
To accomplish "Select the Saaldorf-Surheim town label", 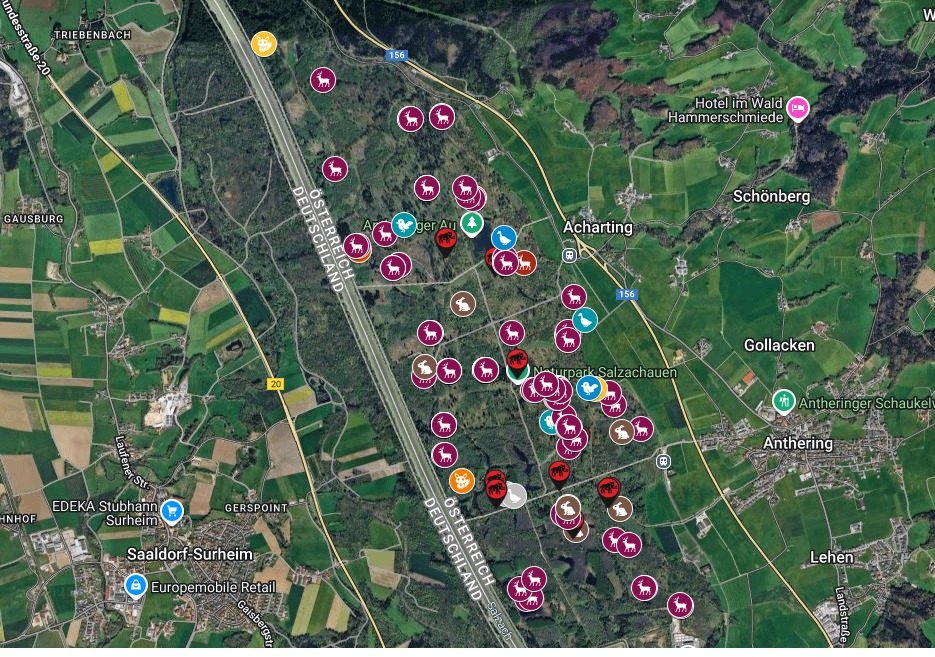I will pos(190,554).
